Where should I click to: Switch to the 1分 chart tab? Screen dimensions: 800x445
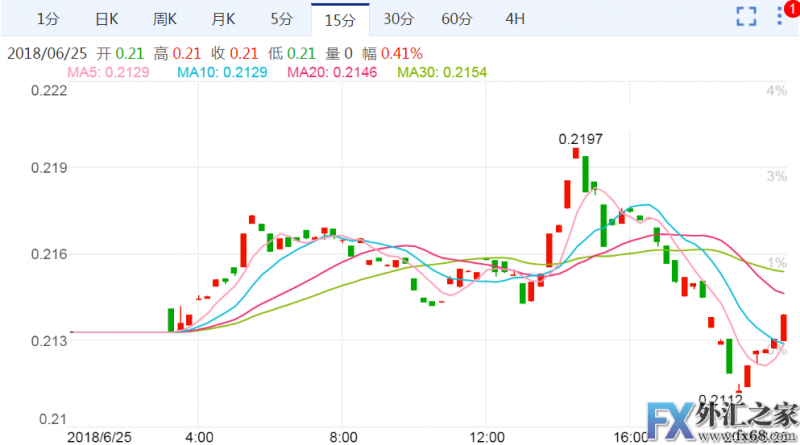[x=48, y=19]
